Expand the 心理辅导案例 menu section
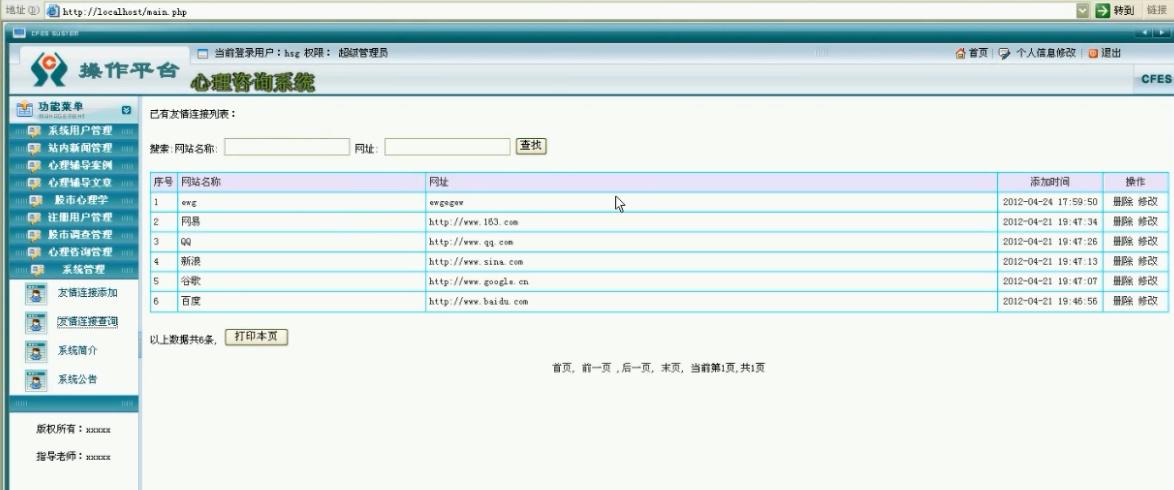Screen dimensions: 1174x490 [73, 166]
